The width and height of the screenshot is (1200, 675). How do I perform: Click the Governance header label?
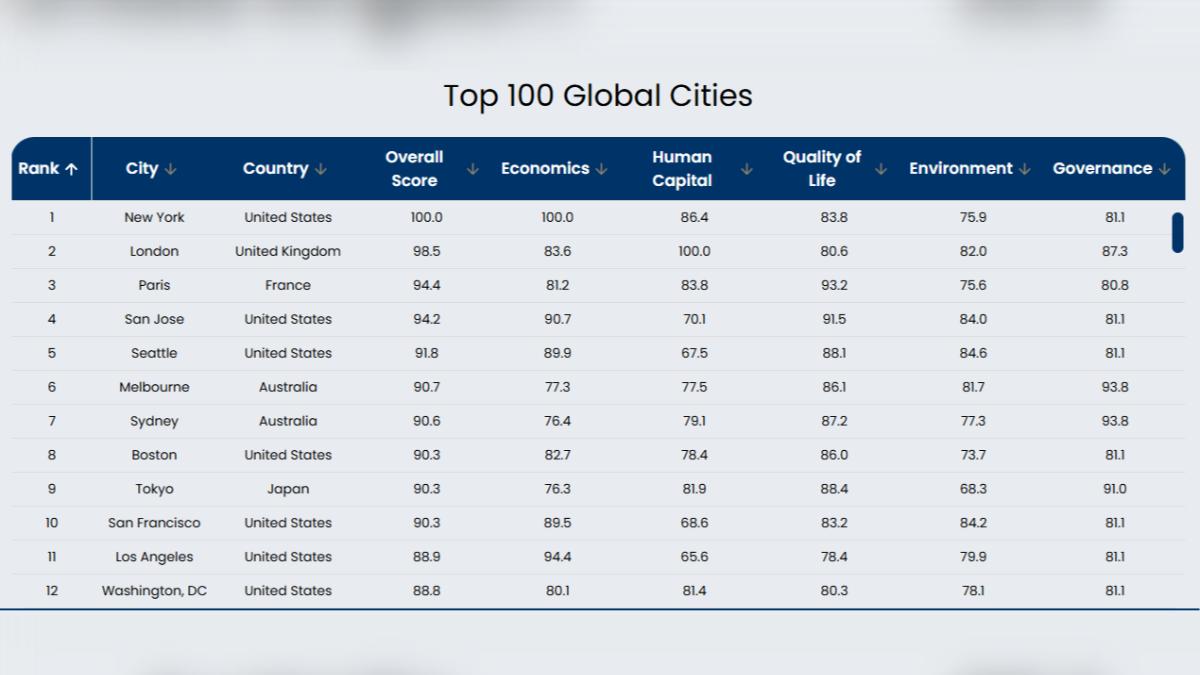[x=1102, y=169]
